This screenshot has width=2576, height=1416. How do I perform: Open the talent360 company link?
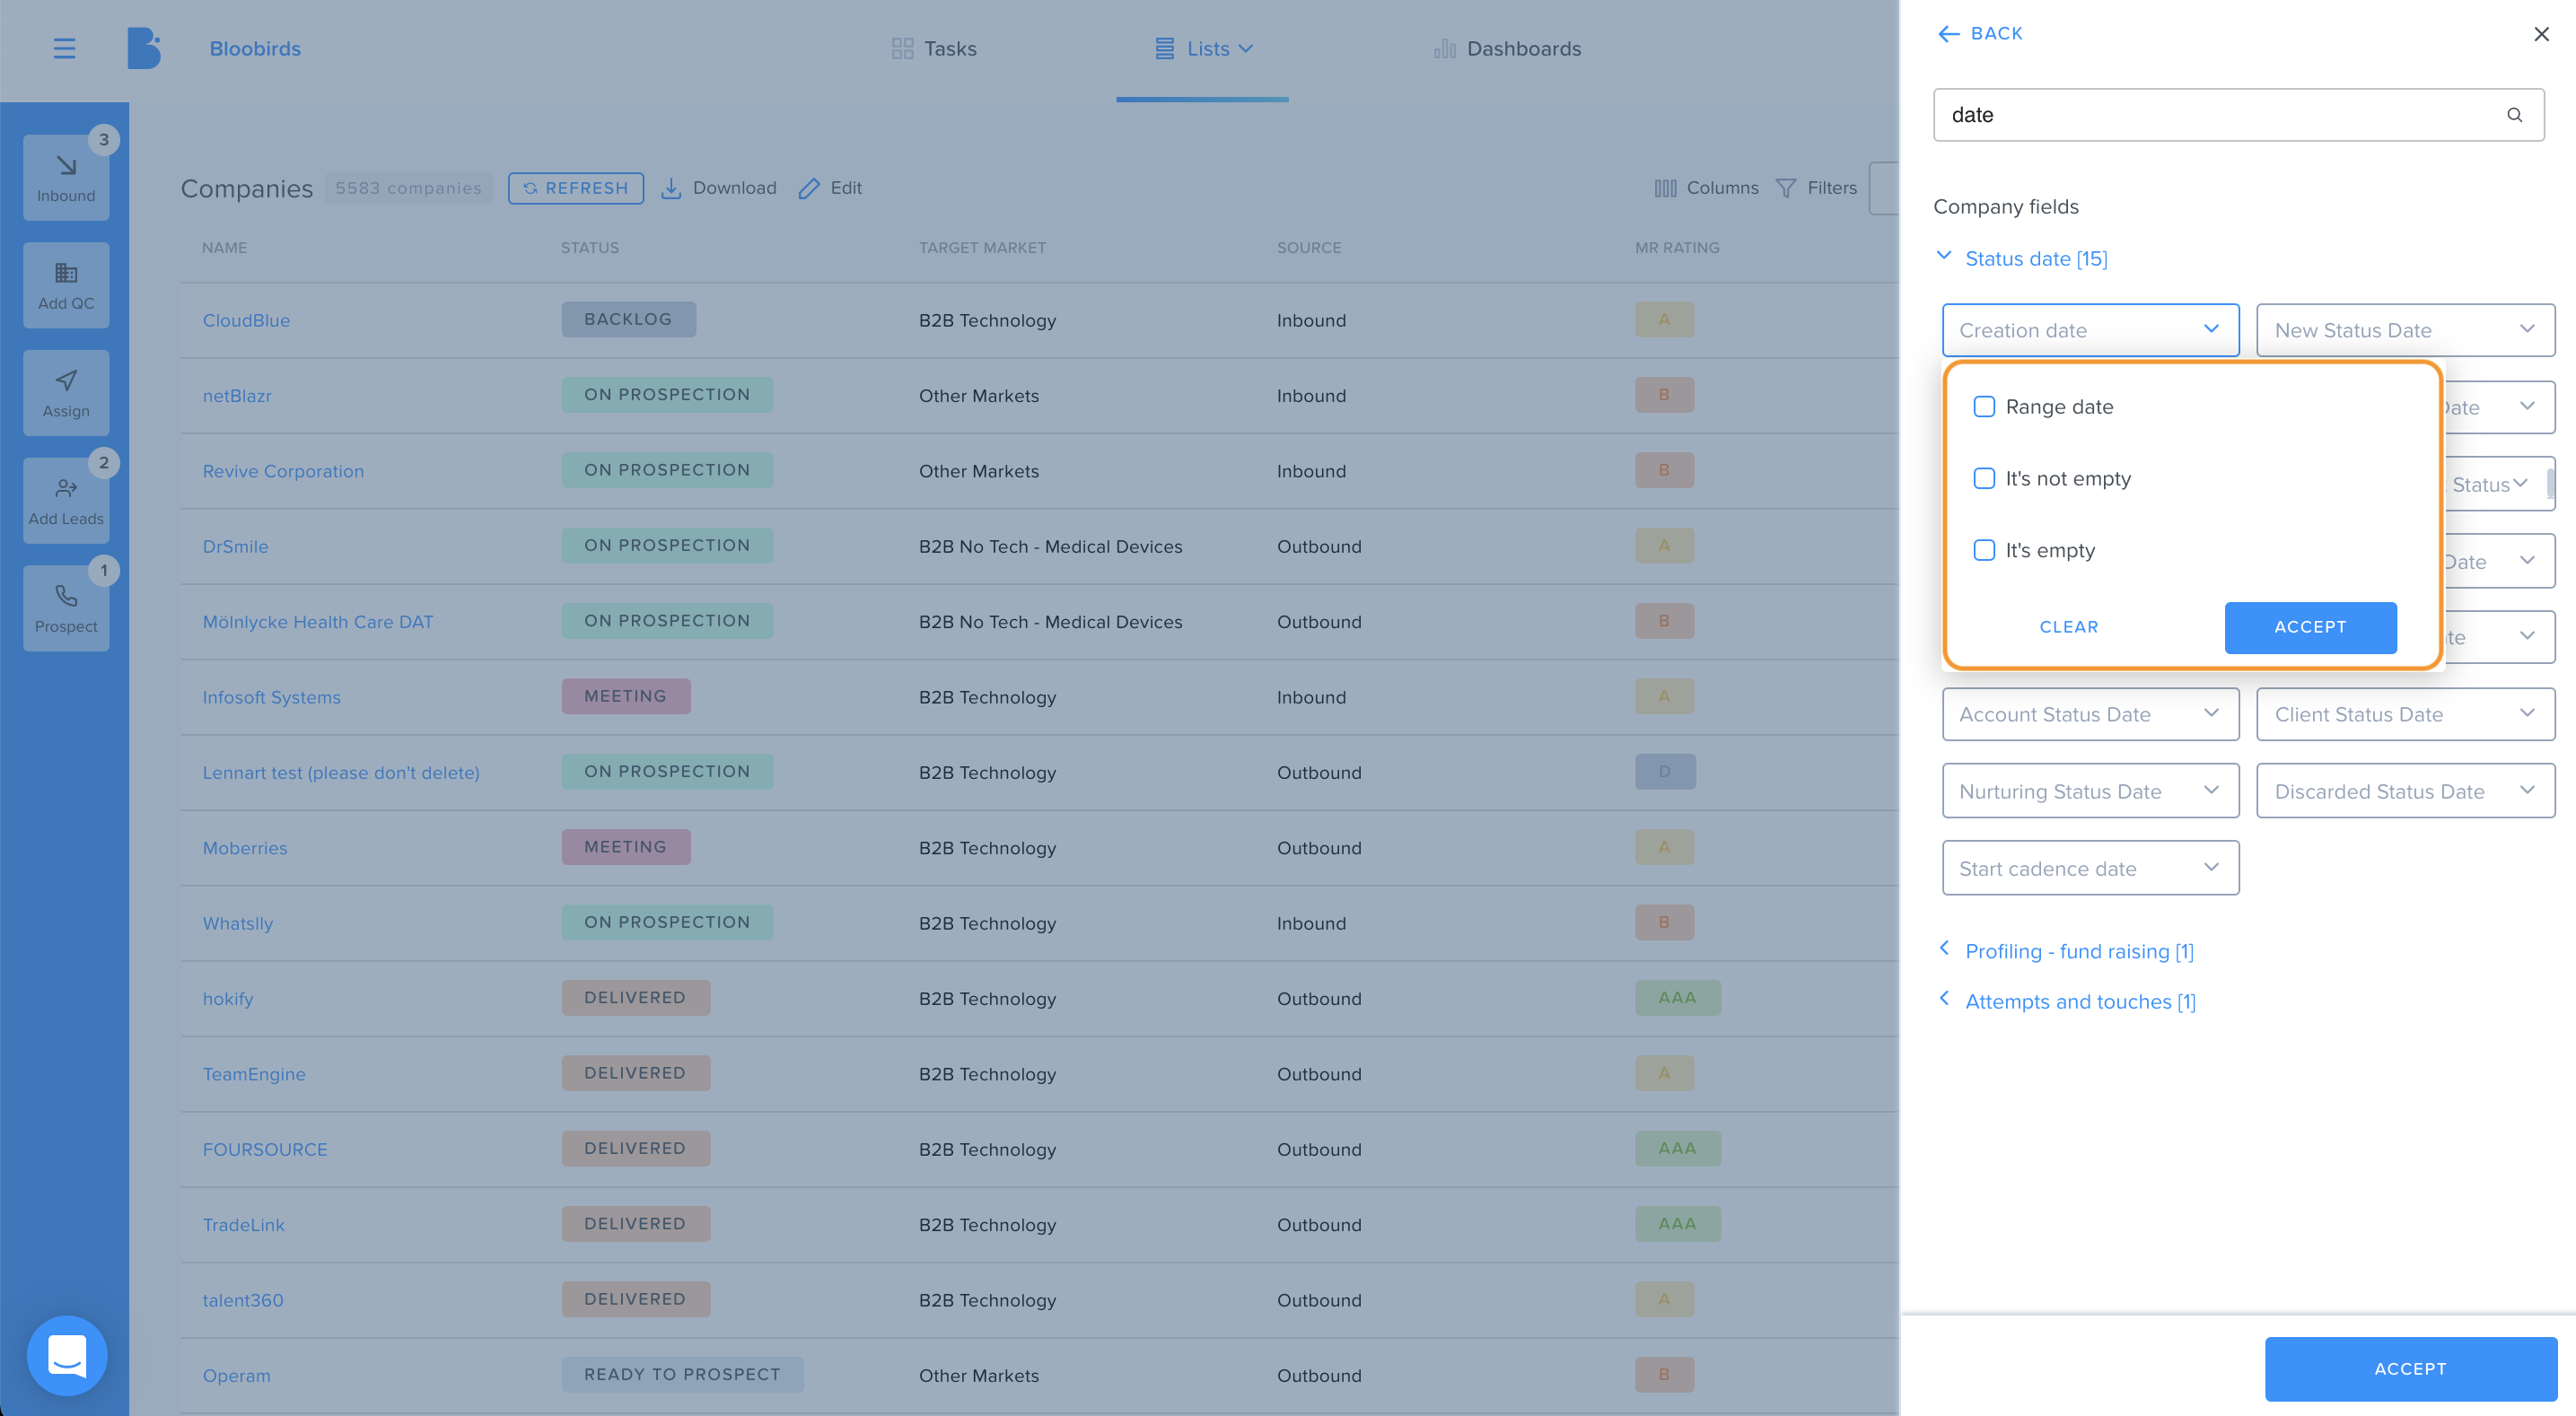point(243,1300)
